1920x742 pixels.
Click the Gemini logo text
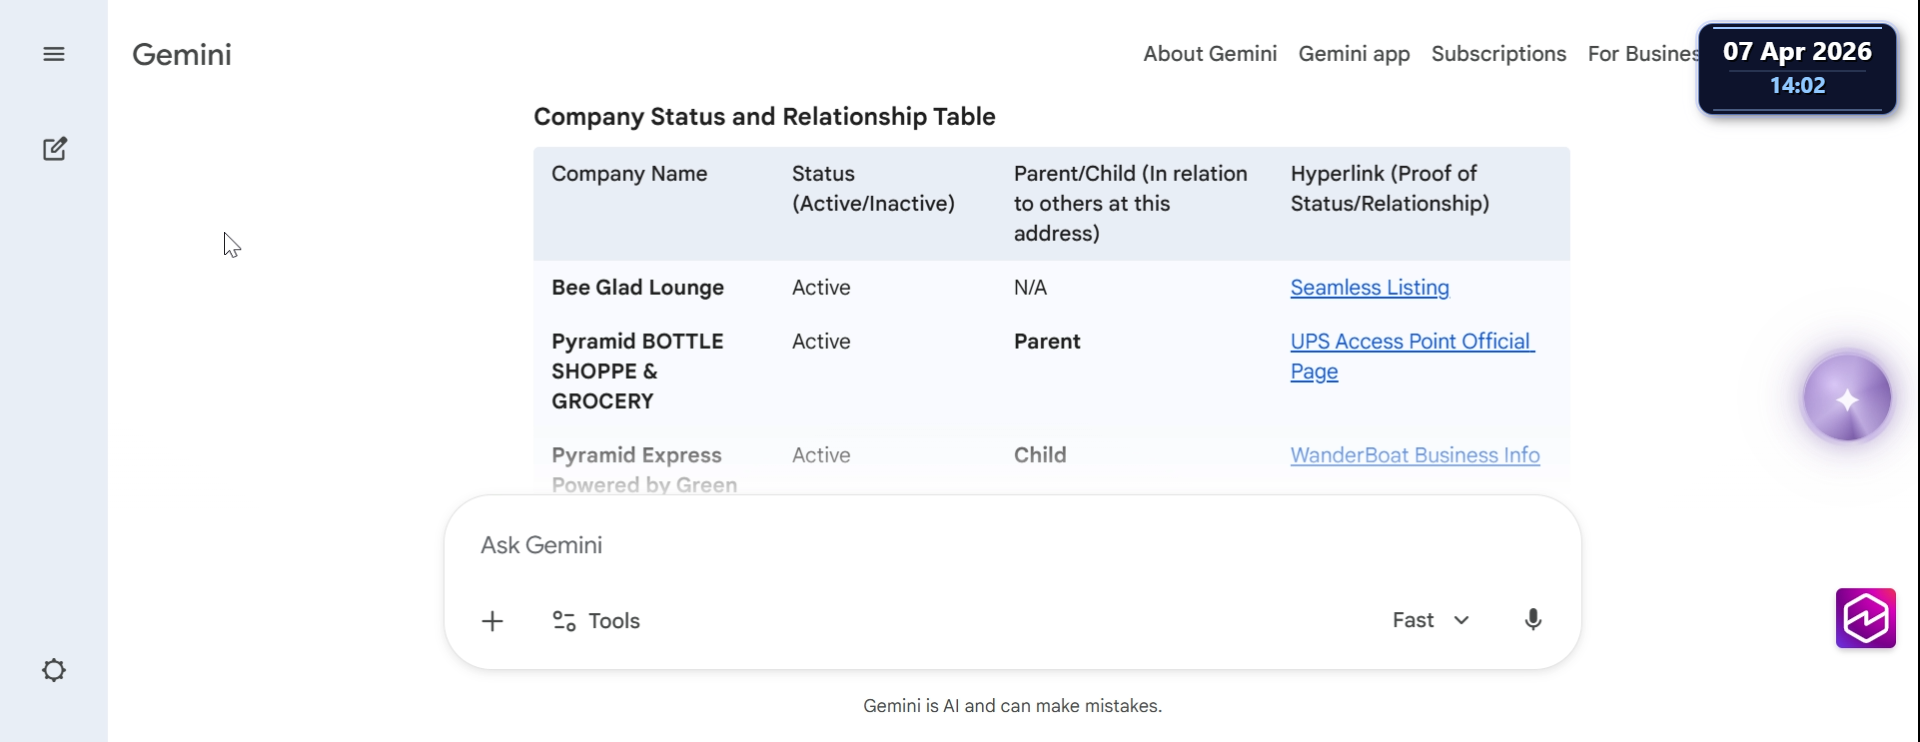(182, 55)
